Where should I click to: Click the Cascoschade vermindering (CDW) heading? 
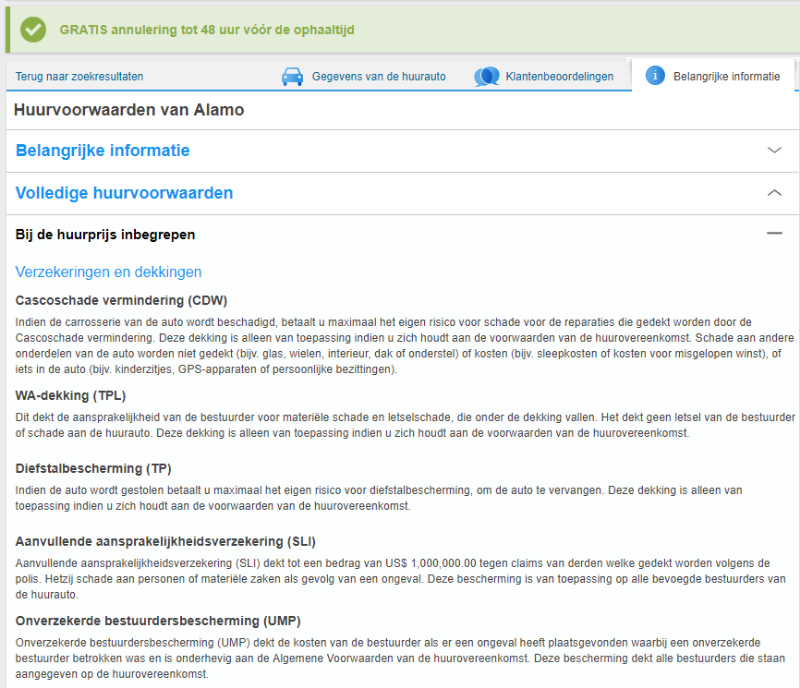(121, 300)
